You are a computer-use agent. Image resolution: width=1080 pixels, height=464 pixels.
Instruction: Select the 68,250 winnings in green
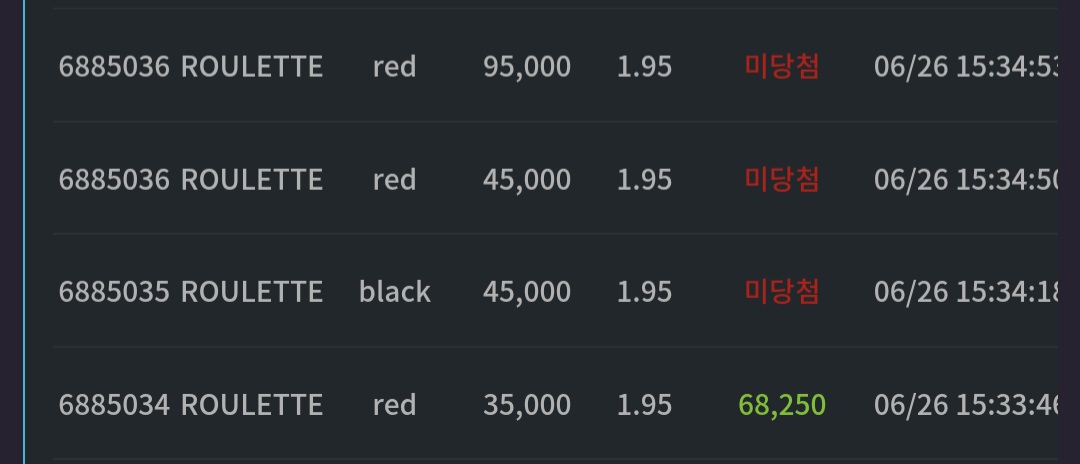point(782,404)
